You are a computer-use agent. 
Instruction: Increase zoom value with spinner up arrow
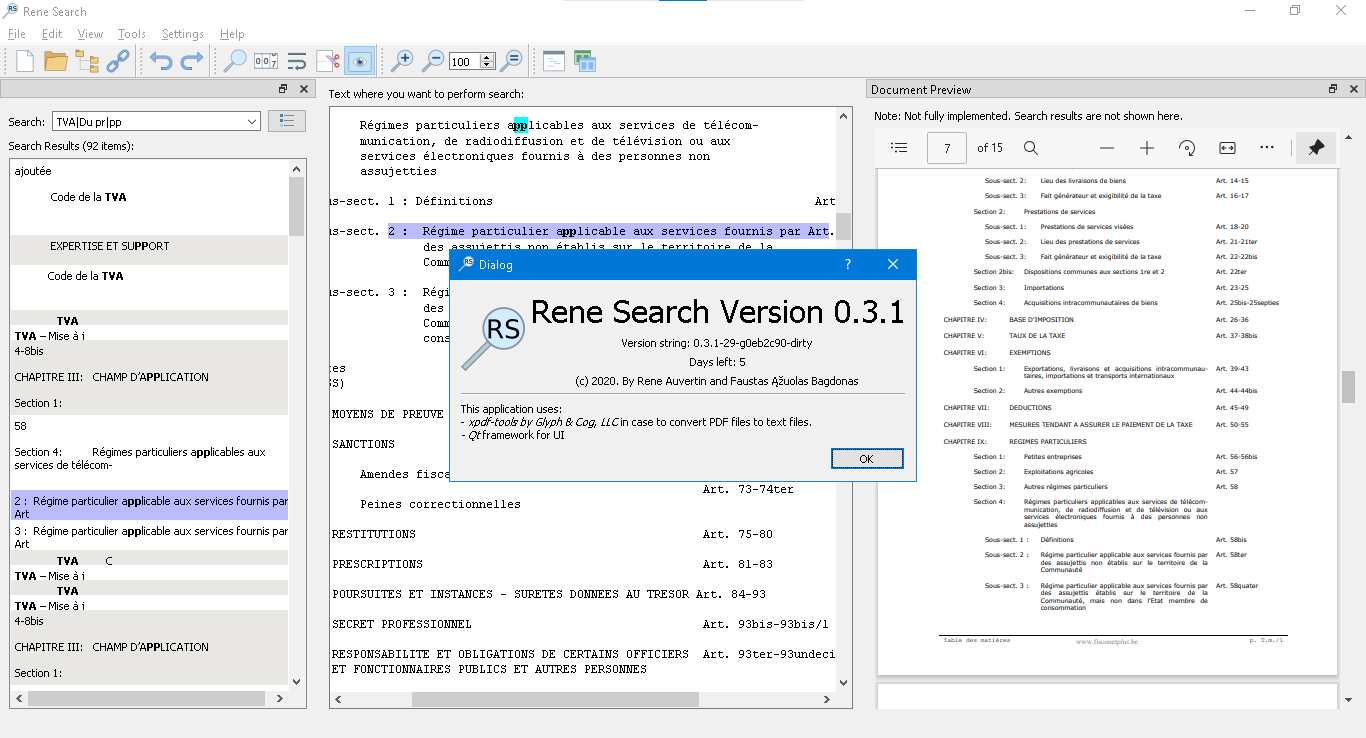click(x=487, y=57)
